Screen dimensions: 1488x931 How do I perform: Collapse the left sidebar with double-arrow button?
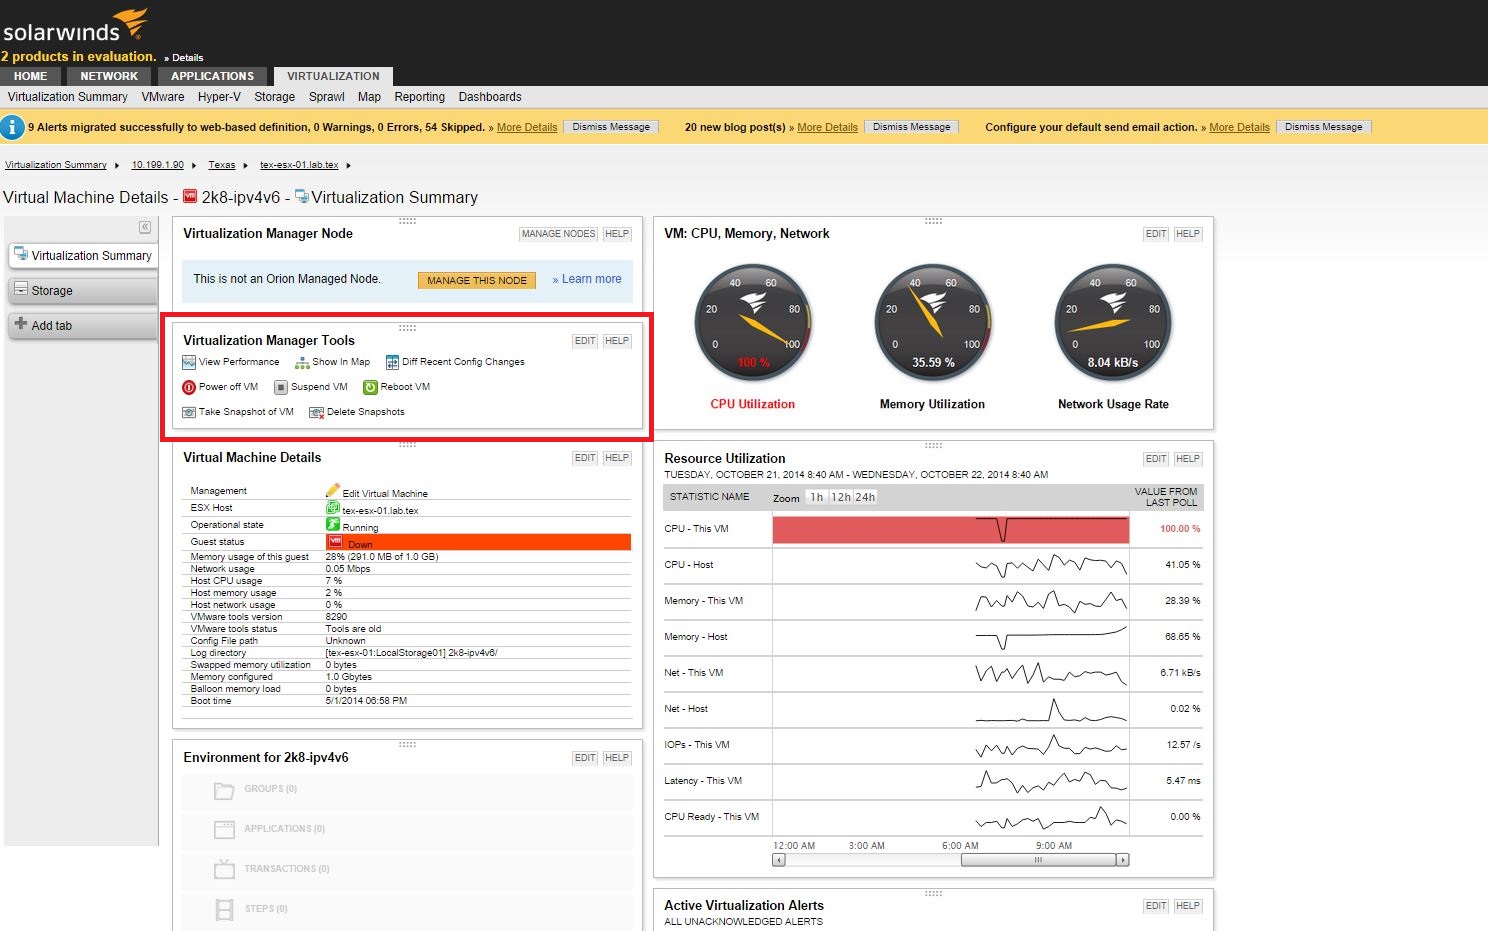pyautogui.click(x=145, y=228)
